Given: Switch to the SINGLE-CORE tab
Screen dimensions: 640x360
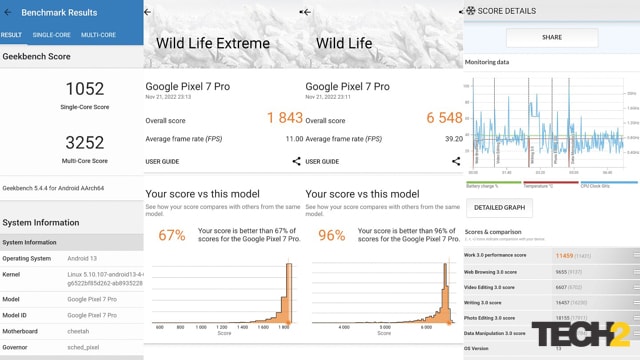Looking at the screenshot, I should point(51,35).
